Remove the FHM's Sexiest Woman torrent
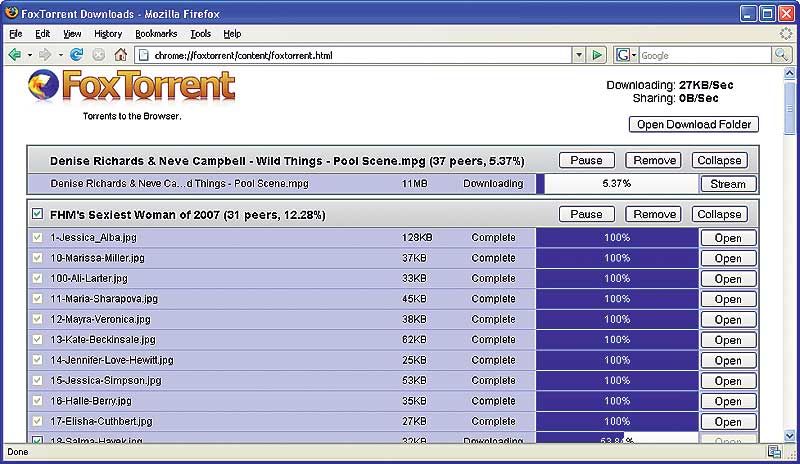This screenshot has width=800, height=464. (x=654, y=214)
